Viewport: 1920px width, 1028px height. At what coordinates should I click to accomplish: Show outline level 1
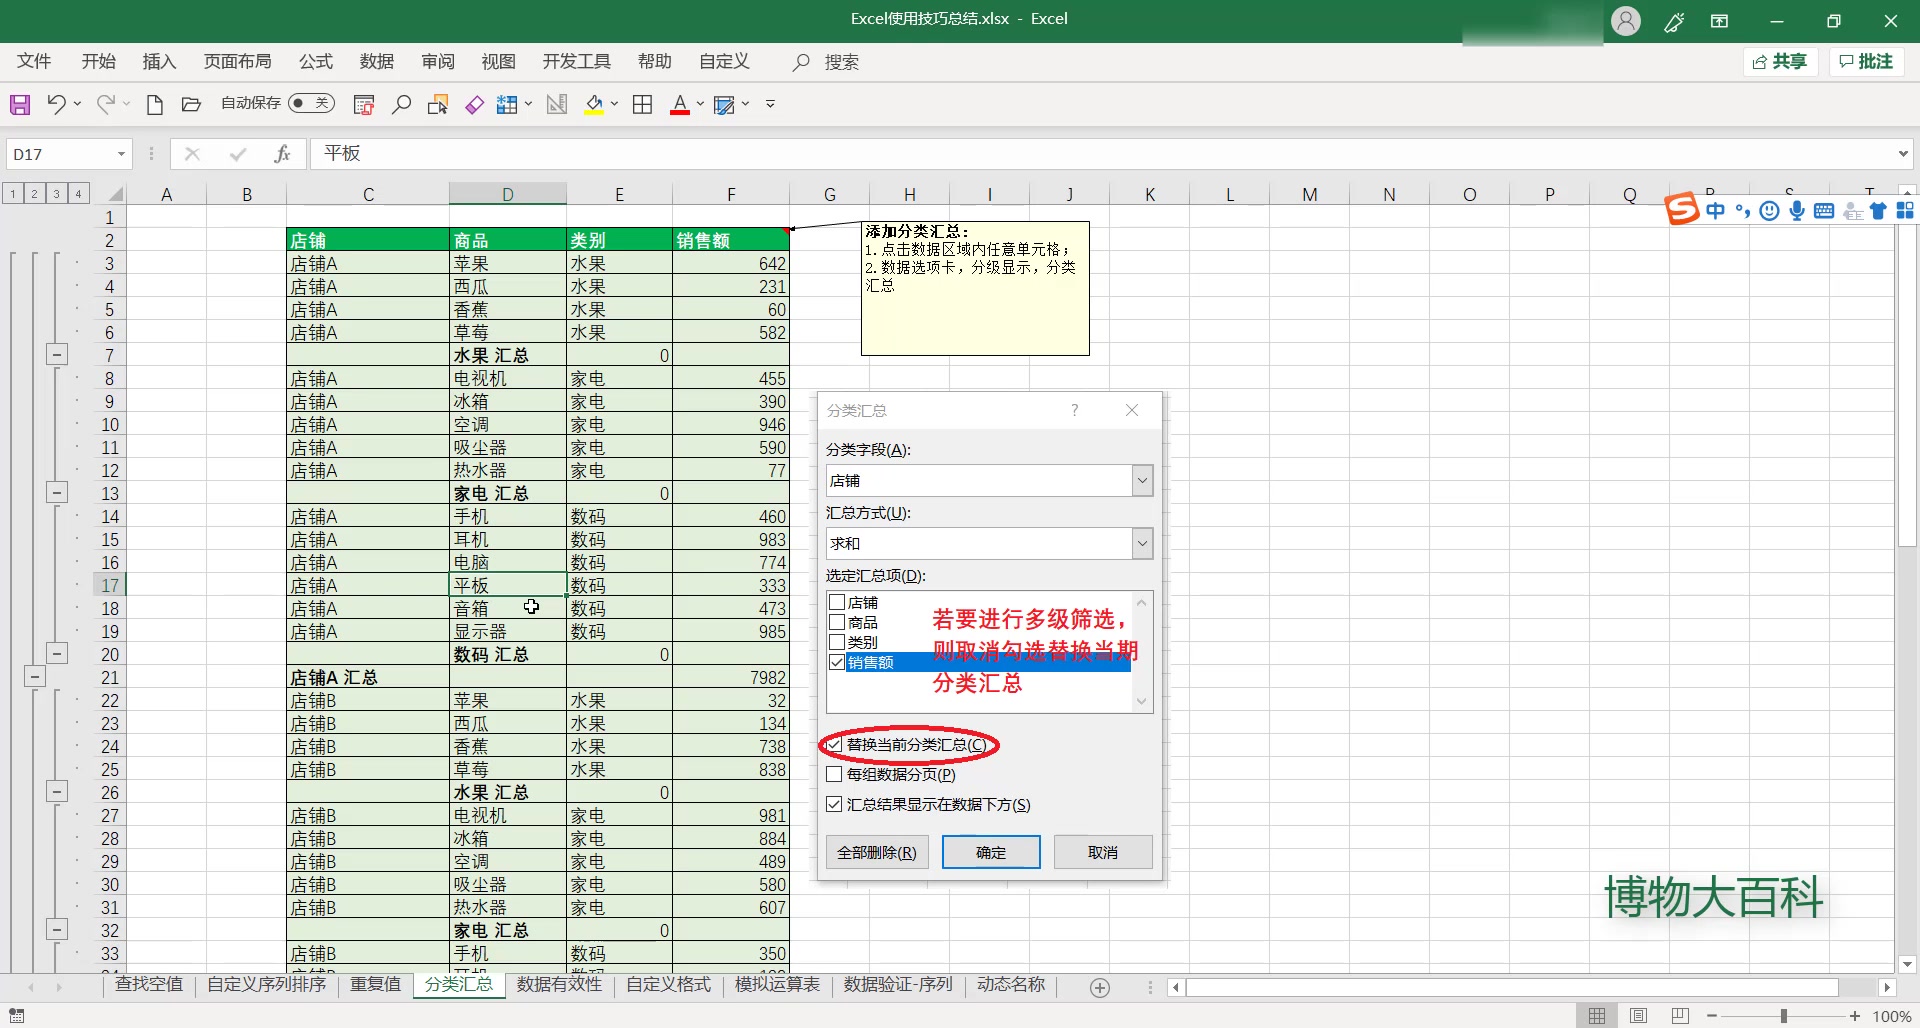pyautogui.click(x=12, y=194)
